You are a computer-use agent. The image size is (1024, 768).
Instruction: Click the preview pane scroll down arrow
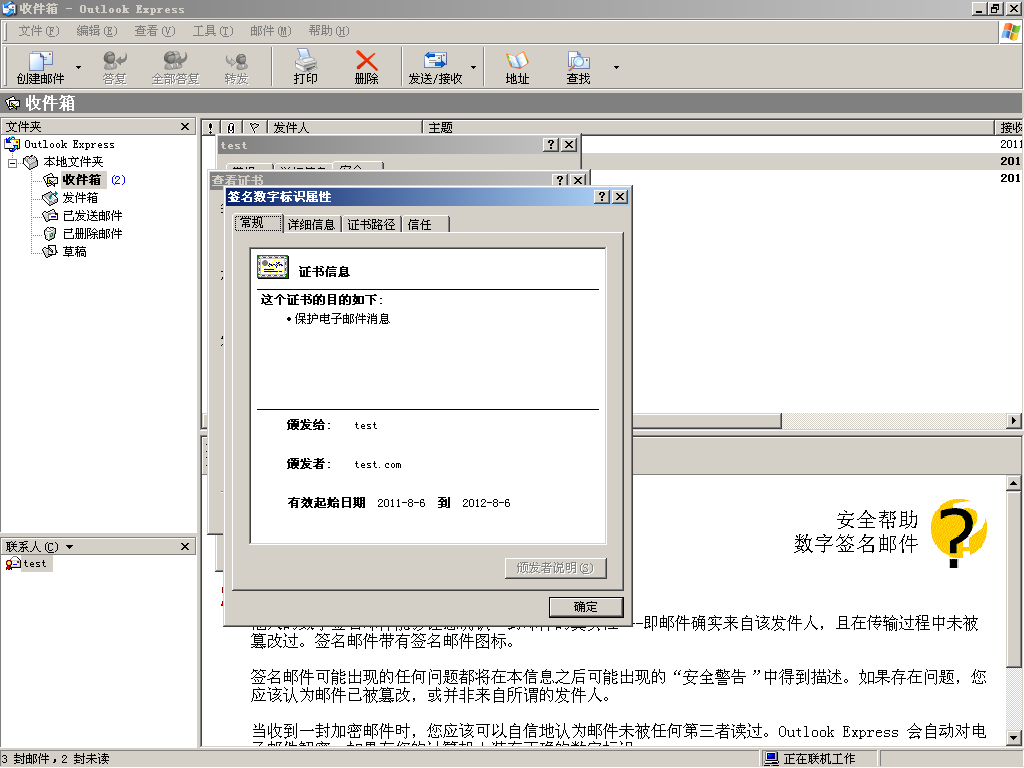[x=1014, y=738]
